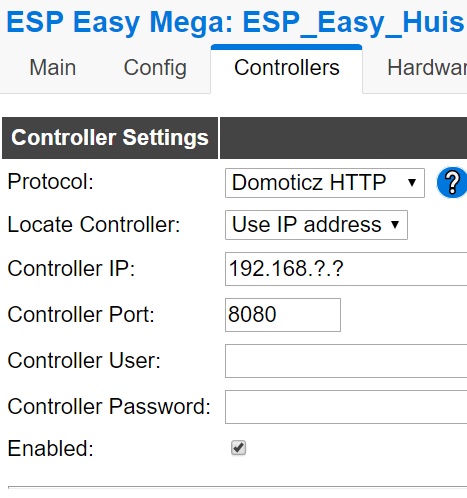This screenshot has width=467, height=498.
Task: Click the Enabled: label text
Action: pos(51,448)
